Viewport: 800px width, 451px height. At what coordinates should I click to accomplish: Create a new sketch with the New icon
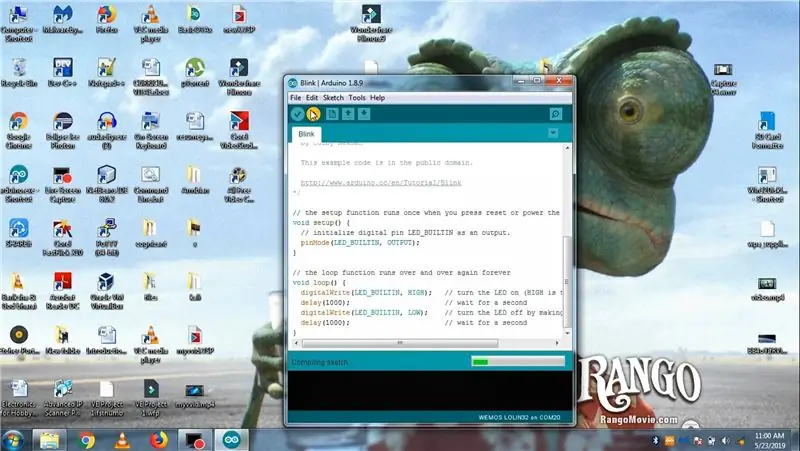point(332,114)
